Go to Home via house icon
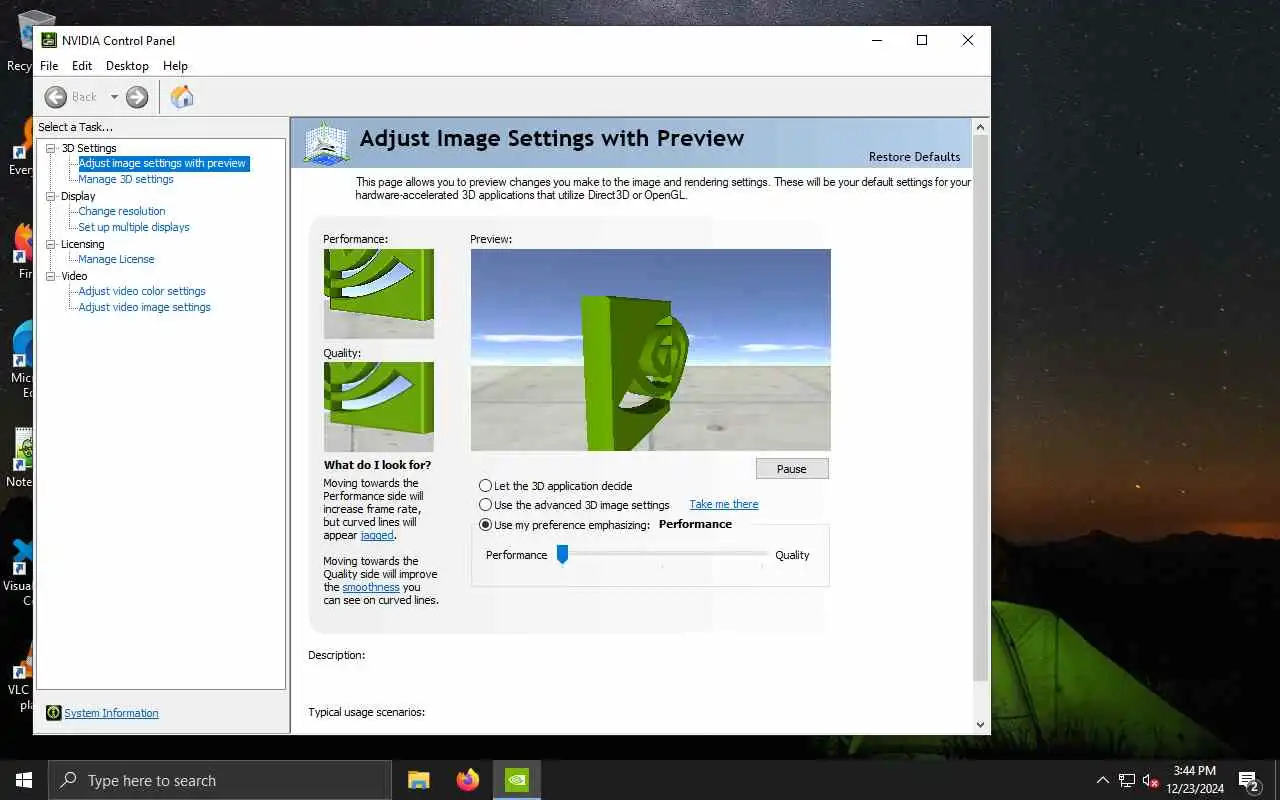The width and height of the screenshot is (1280, 800). click(182, 97)
